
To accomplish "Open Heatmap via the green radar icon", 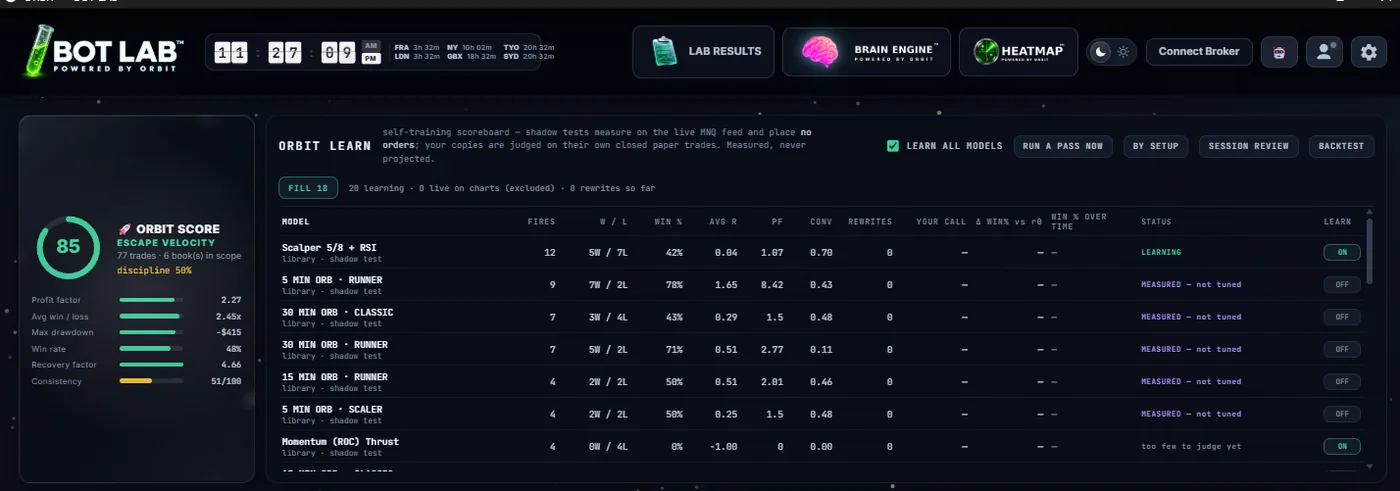I will click(988, 52).
